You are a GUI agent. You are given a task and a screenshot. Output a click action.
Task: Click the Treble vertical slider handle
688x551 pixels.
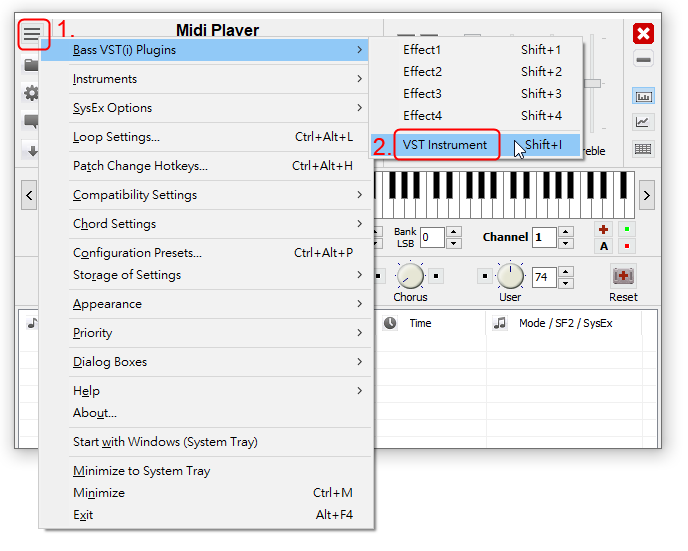[593, 83]
